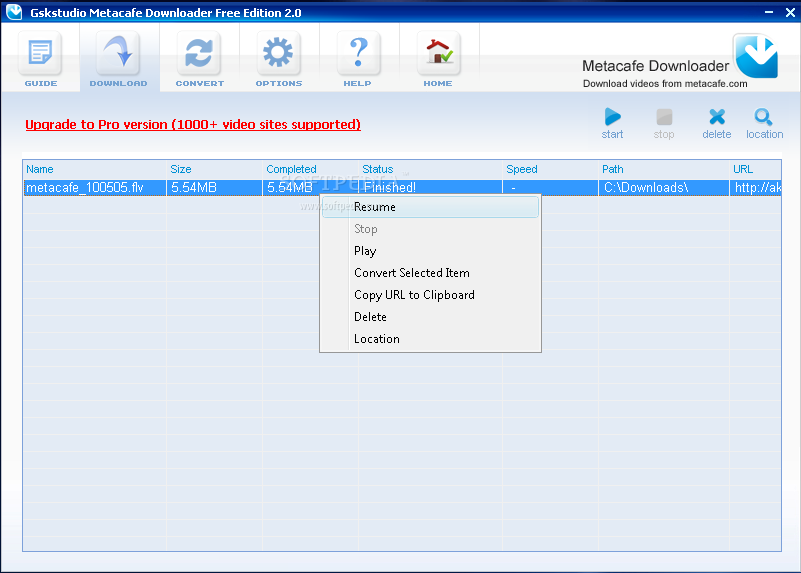801x573 pixels.
Task: Close the Metacafe Downloader window
Action: 790,12
